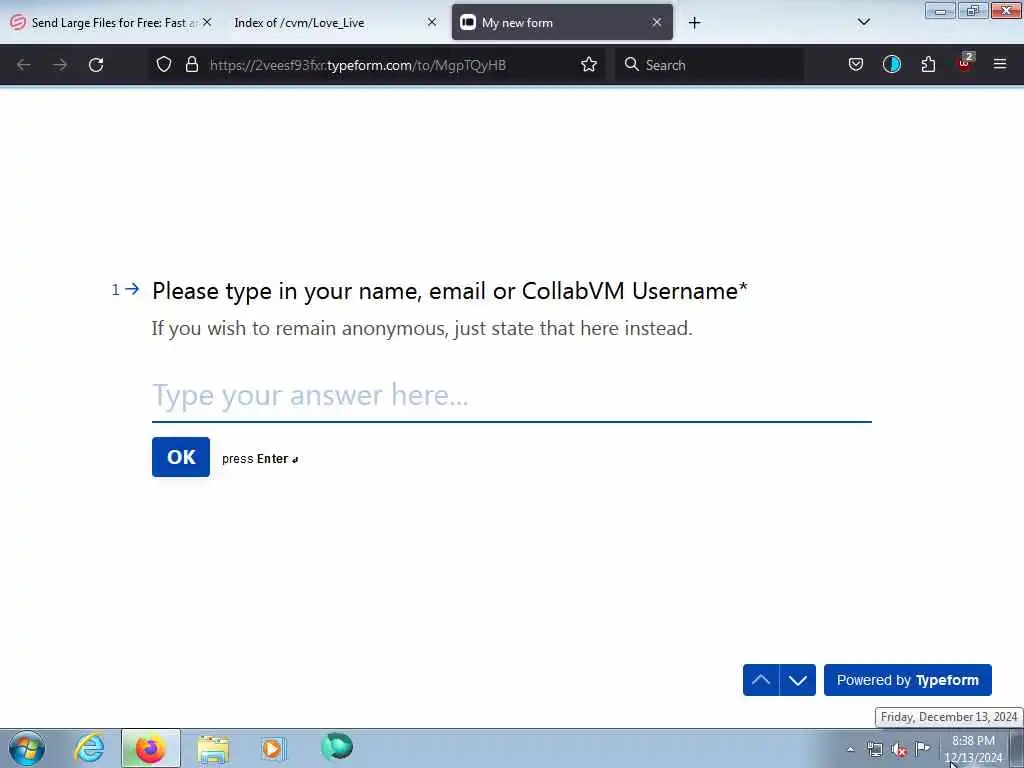Viewport: 1024px width, 768px height.
Task: Close the My new form tab
Action: pos(657,22)
